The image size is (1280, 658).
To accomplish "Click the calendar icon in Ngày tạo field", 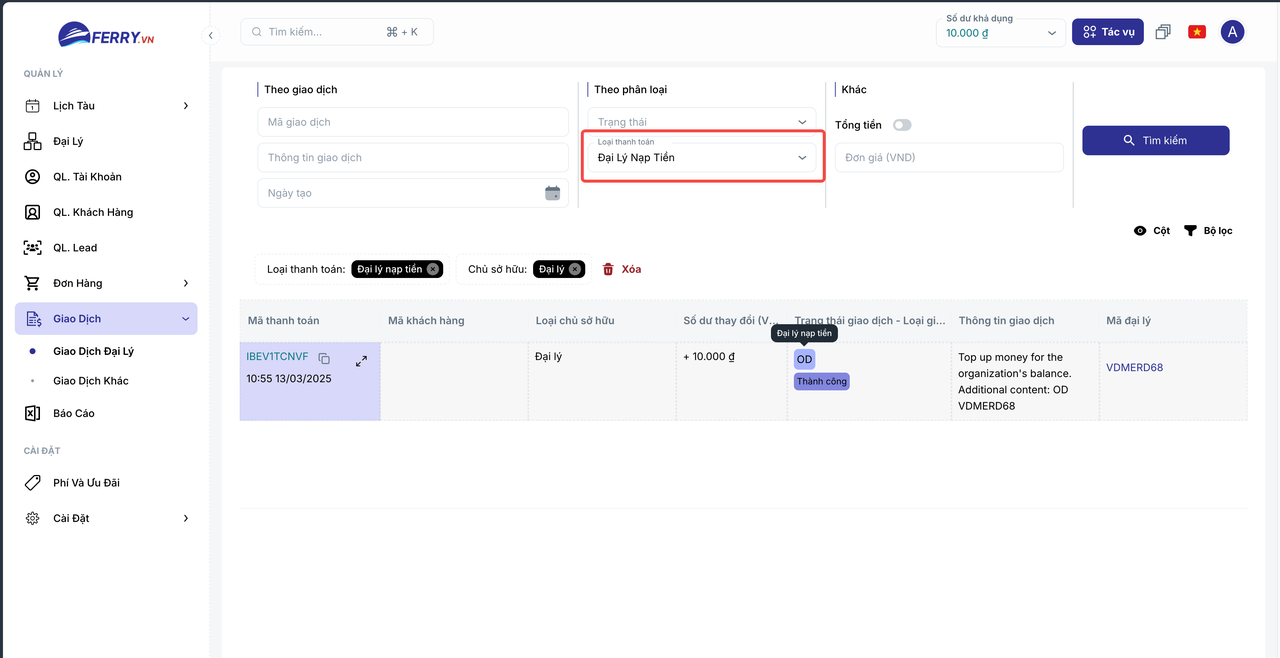I will [552, 193].
